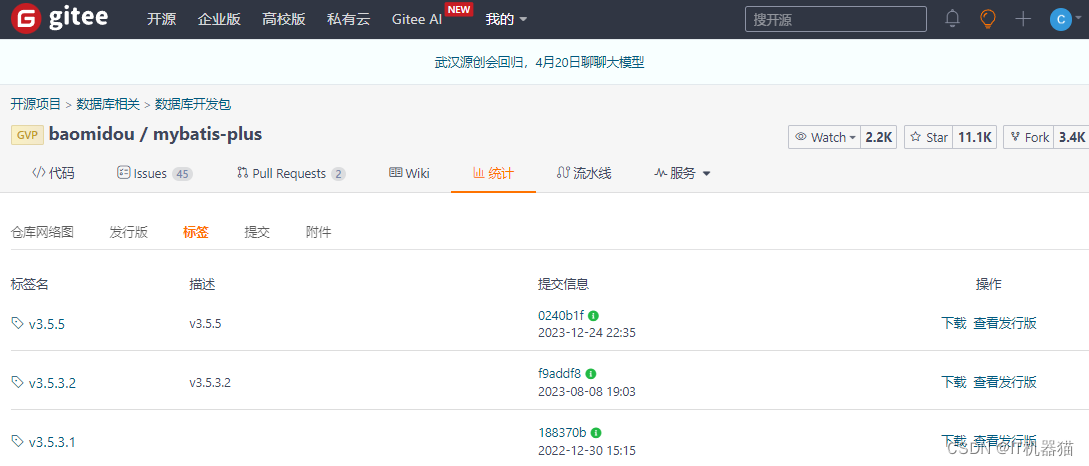Open the mybatis-plus repository link
The image size is (1089, 466).
click(208, 134)
